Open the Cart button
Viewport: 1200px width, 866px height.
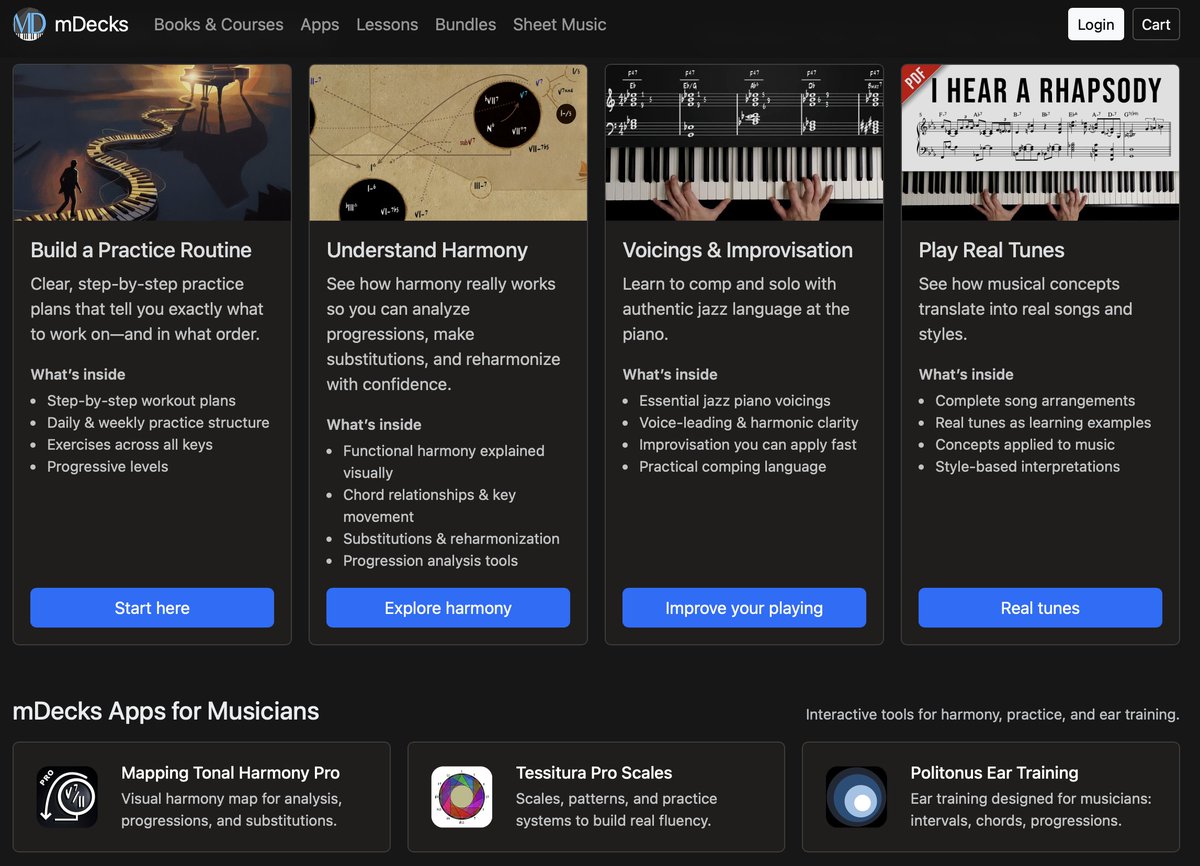(x=1156, y=24)
